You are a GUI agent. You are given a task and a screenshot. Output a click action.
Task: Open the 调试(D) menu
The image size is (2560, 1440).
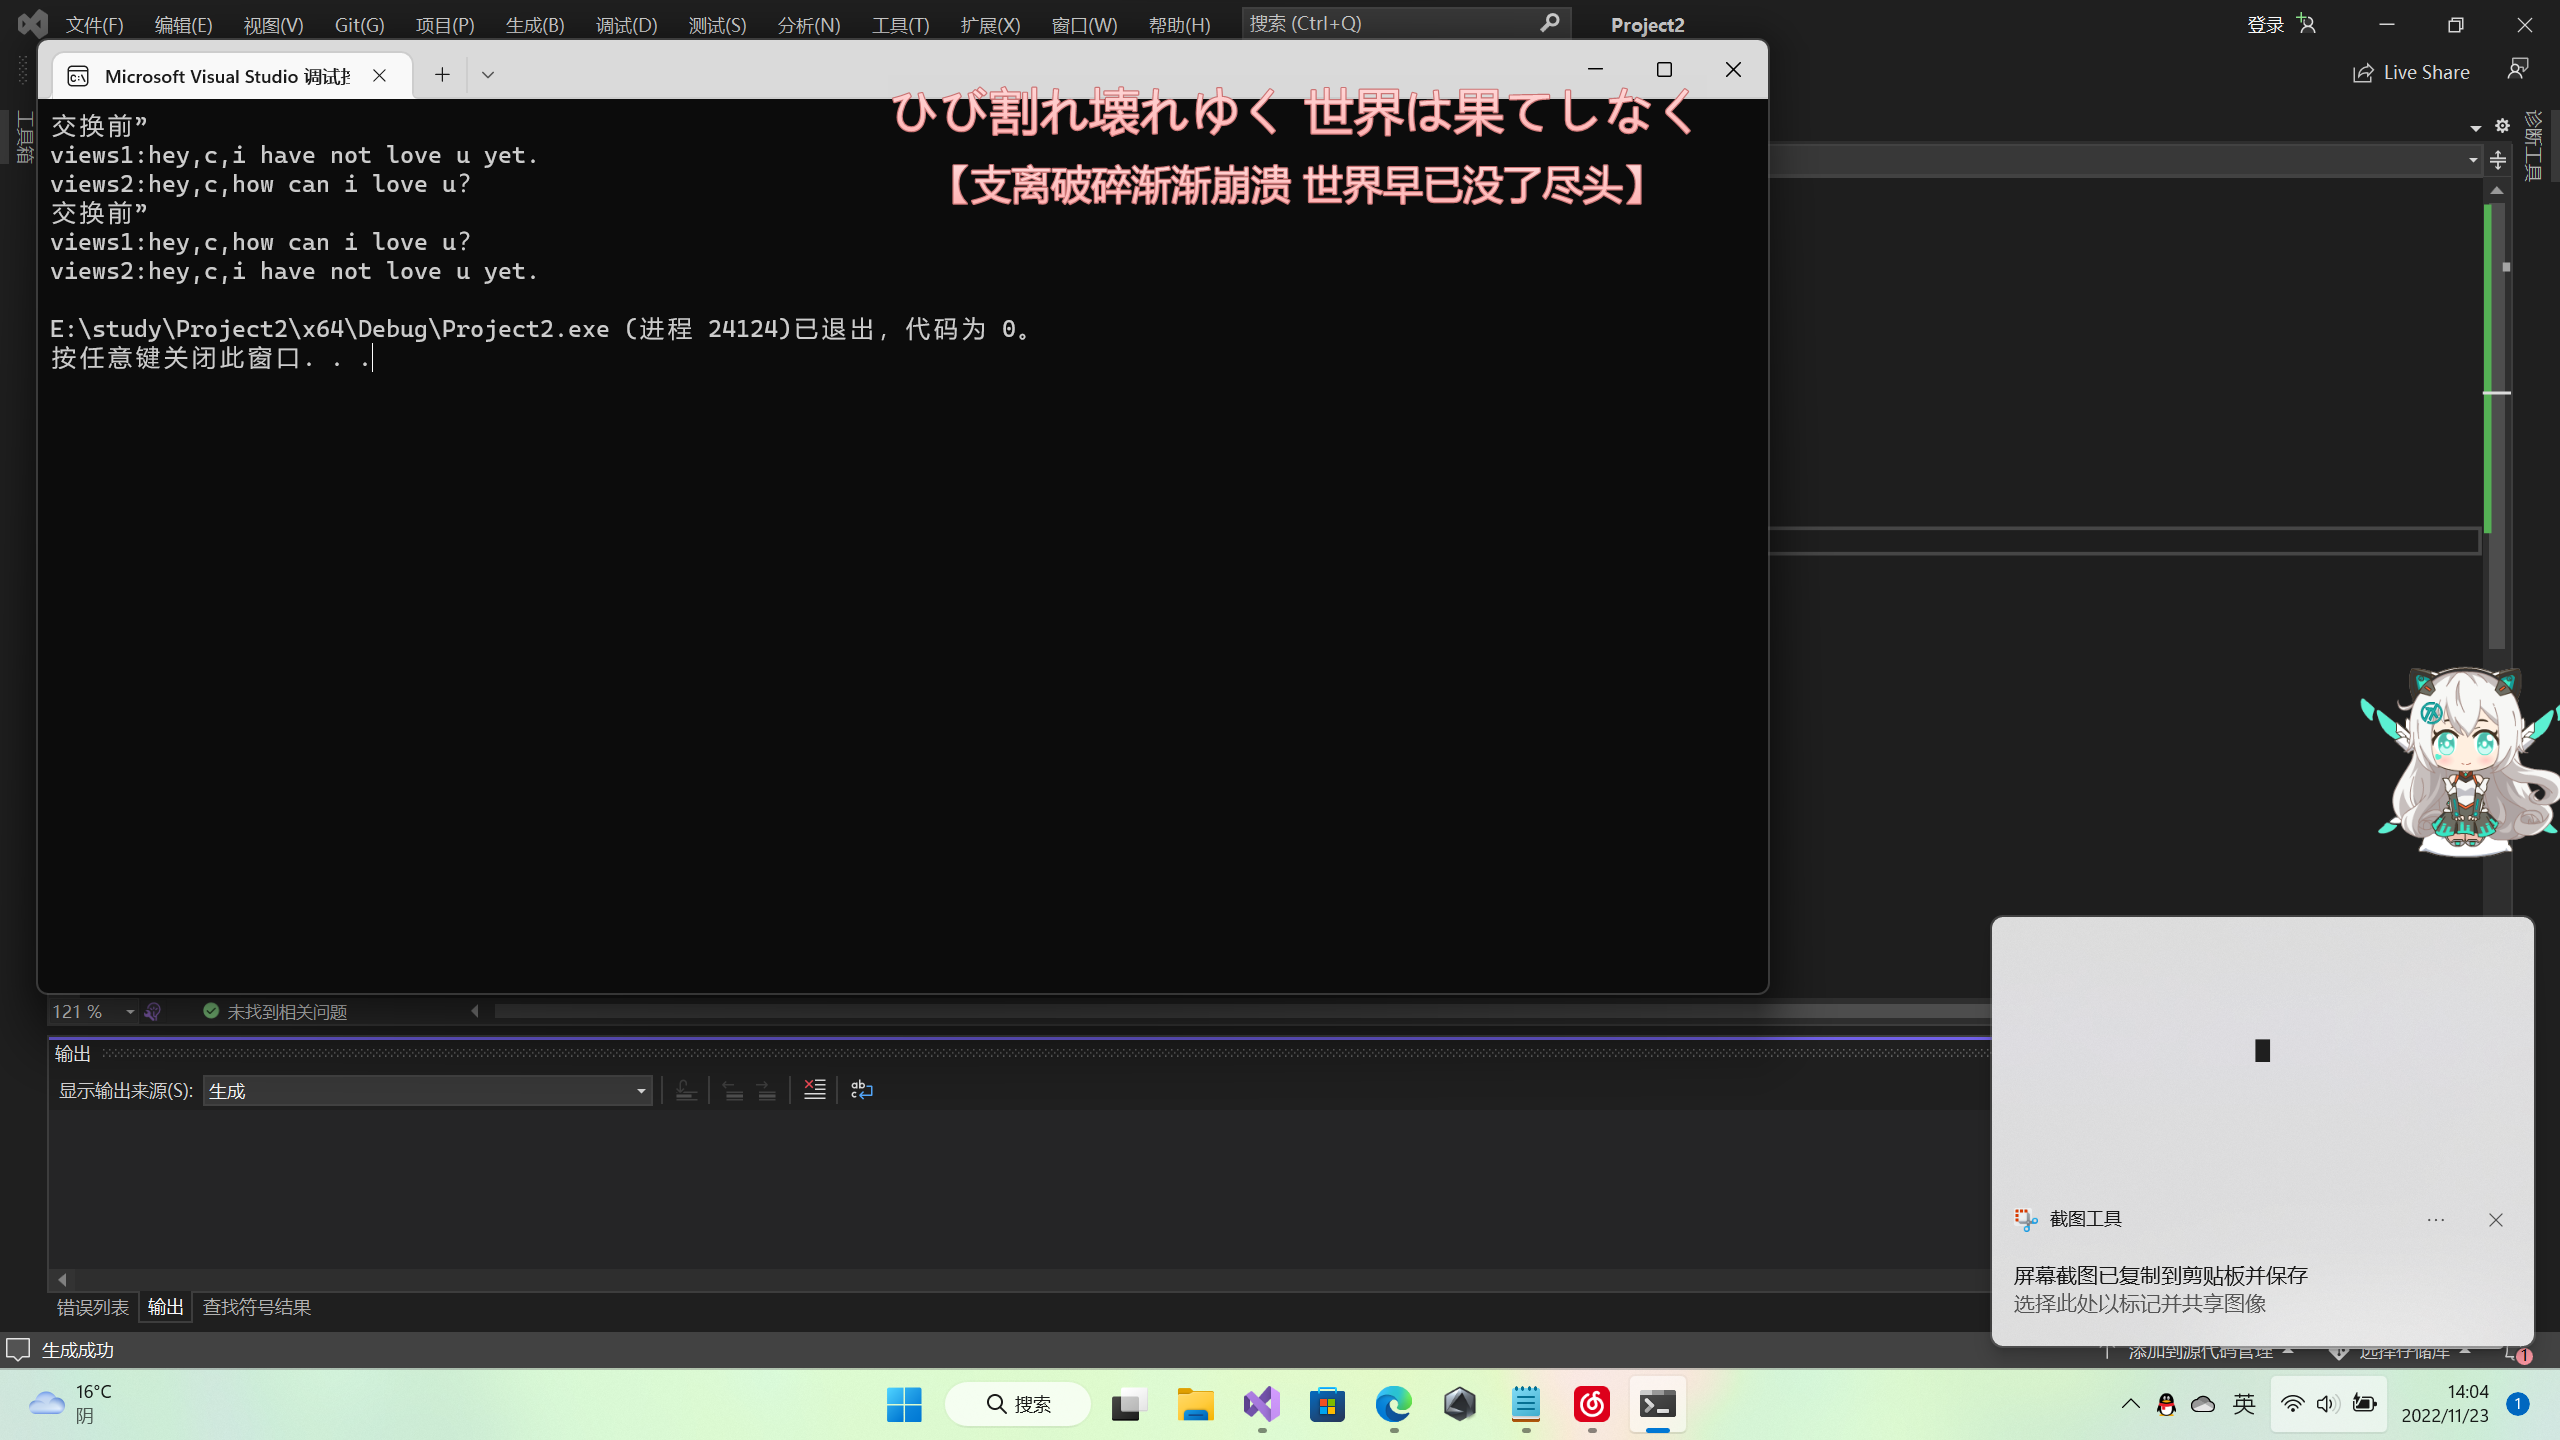pos(626,25)
